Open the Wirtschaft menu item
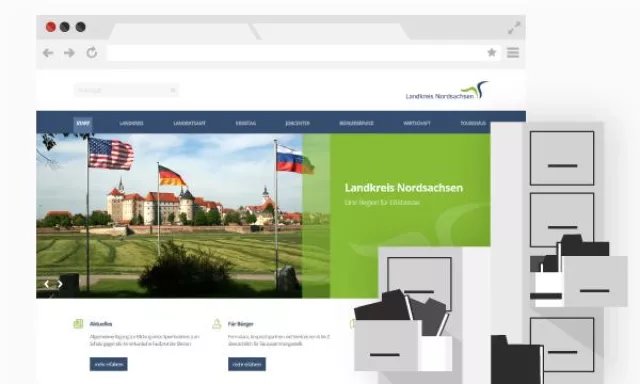Screen dimensions: 640x384 [x=417, y=123]
